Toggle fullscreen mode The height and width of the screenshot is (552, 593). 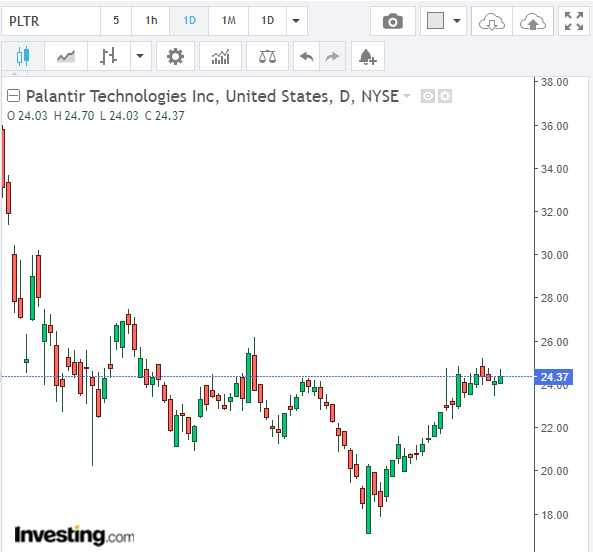coord(574,21)
